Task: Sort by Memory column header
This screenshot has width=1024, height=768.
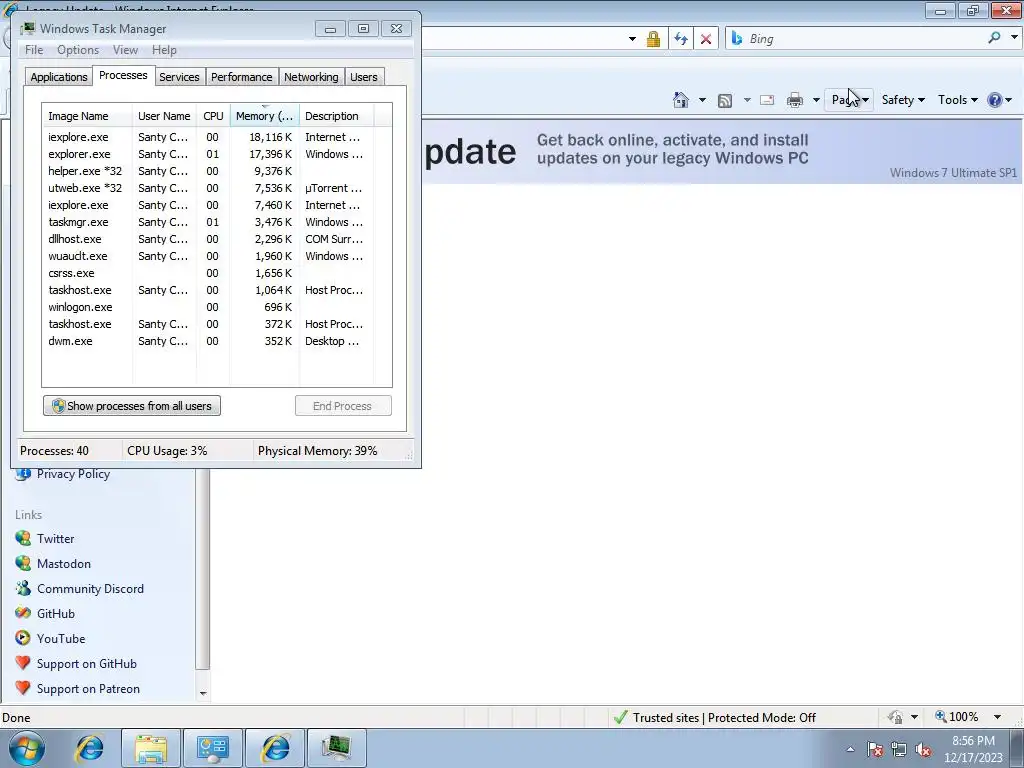Action: [264, 116]
